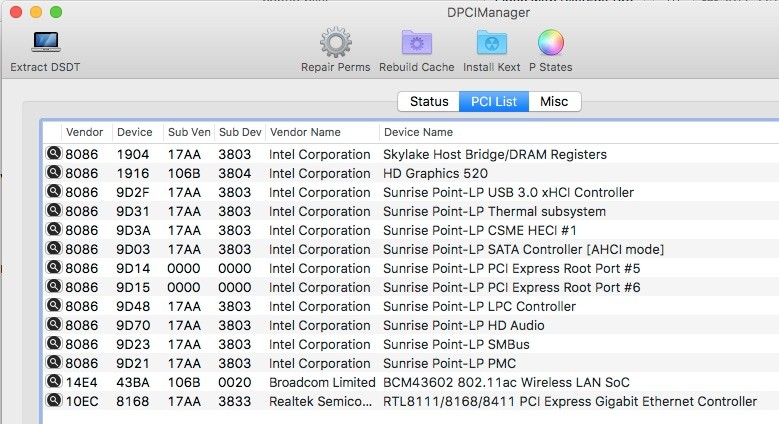This screenshot has width=779, height=424.
Task: Open the P States color wheel
Action: point(550,42)
